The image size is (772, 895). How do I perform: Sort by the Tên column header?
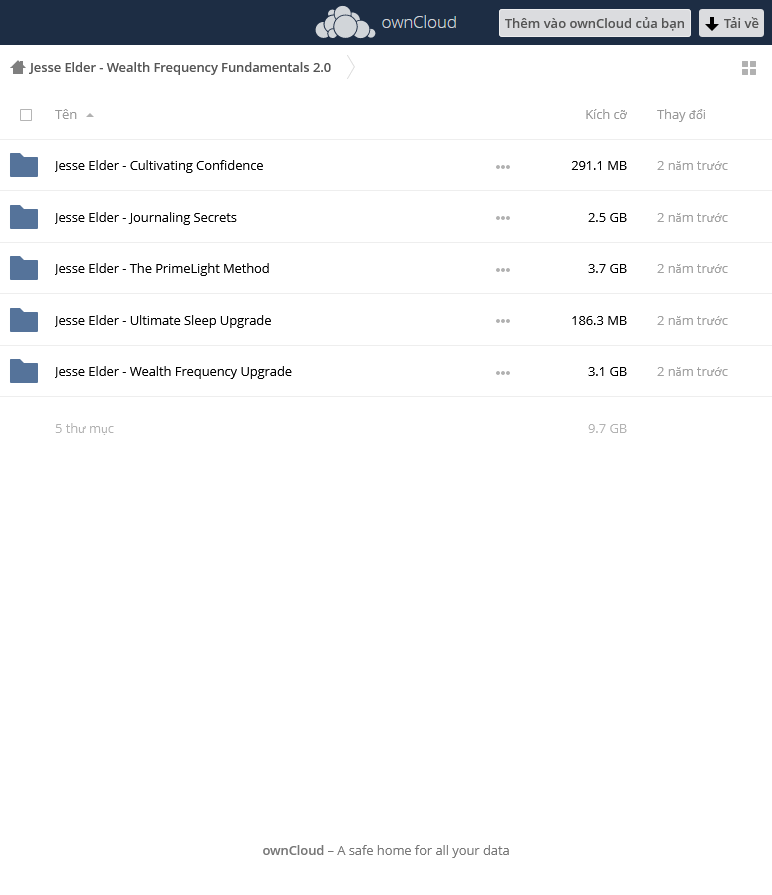[x=74, y=115]
